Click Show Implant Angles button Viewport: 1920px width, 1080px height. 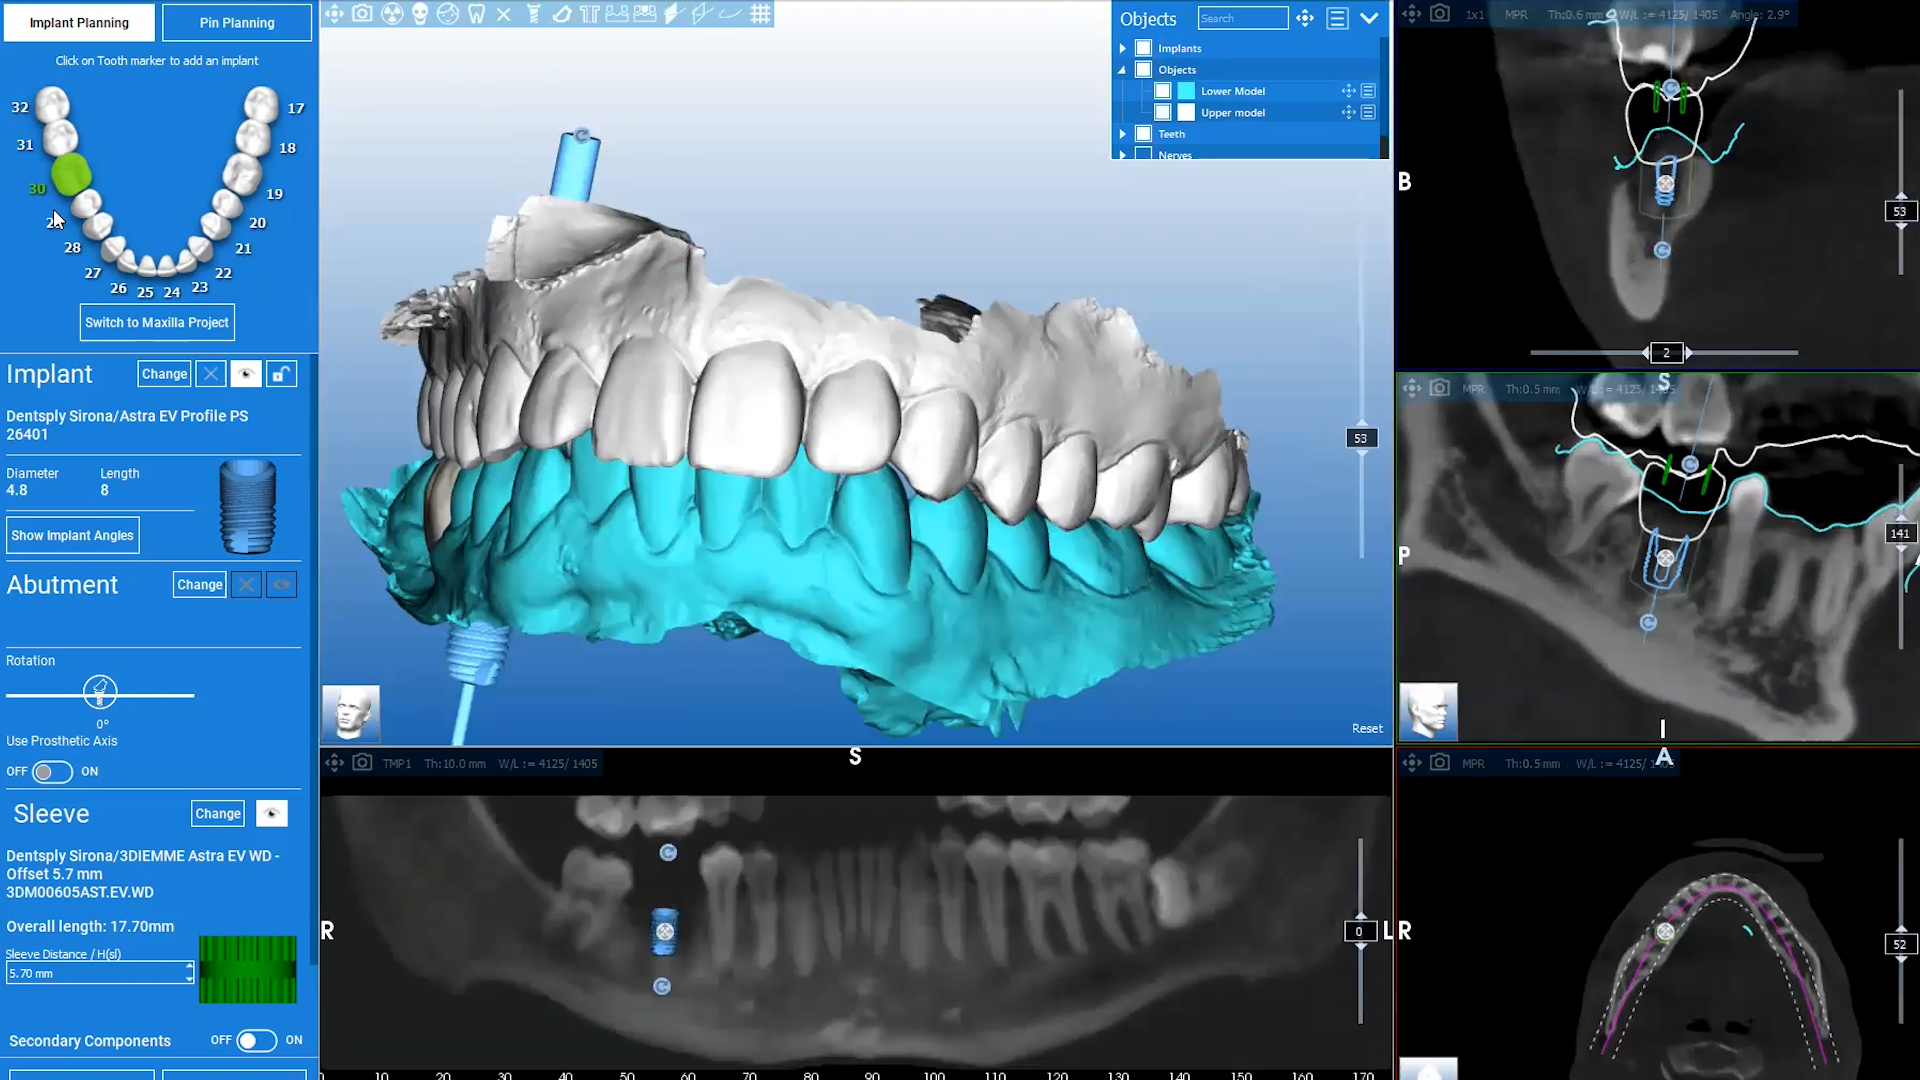click(x=72, y=535)
